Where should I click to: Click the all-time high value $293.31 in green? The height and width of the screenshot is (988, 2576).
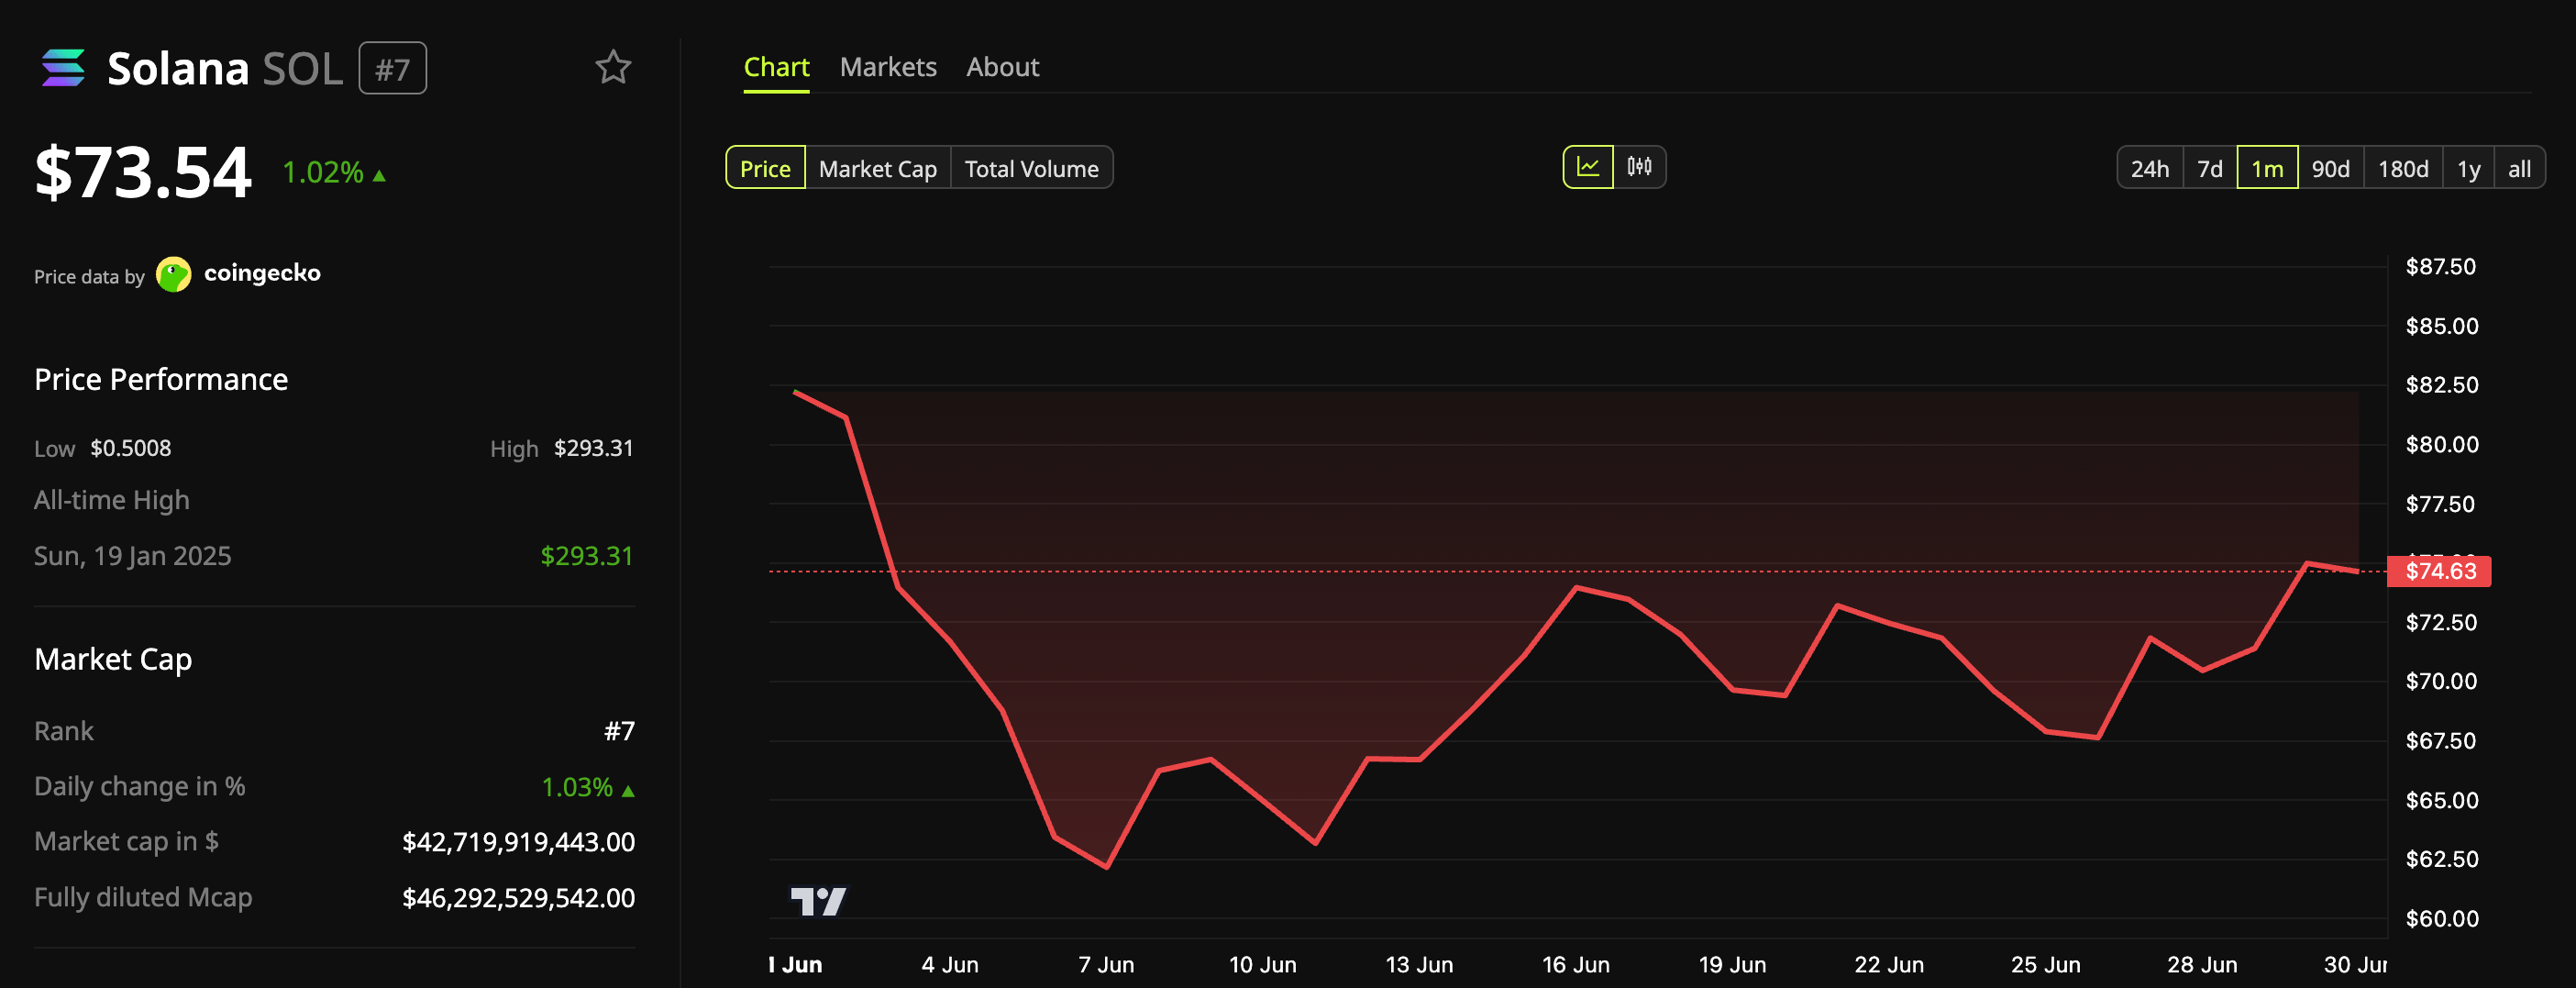pos(587,556)
